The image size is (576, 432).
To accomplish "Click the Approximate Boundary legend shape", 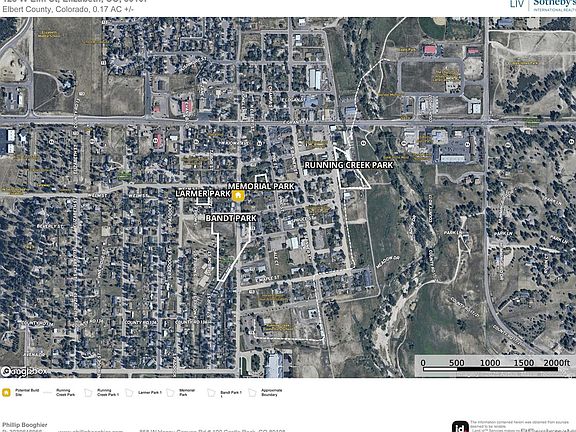I will click(x=252, y=393).
